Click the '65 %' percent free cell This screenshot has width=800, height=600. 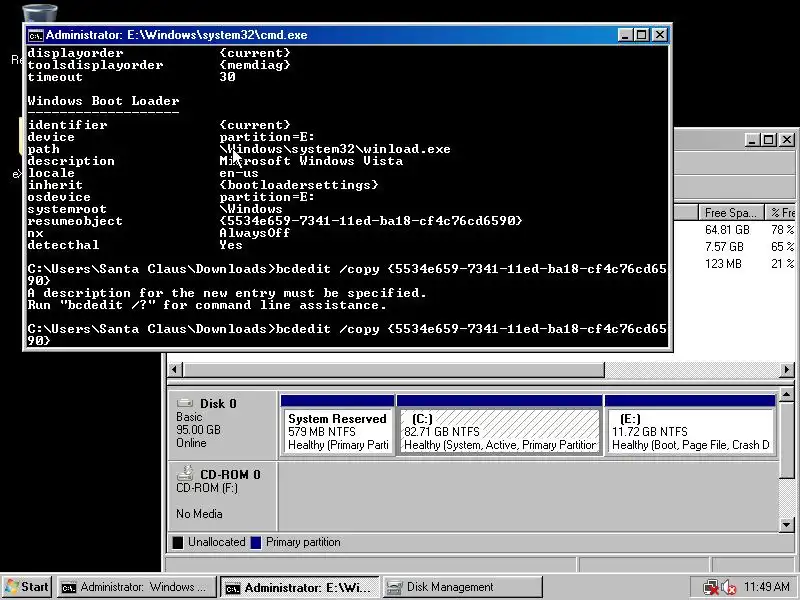pos(783,247)
